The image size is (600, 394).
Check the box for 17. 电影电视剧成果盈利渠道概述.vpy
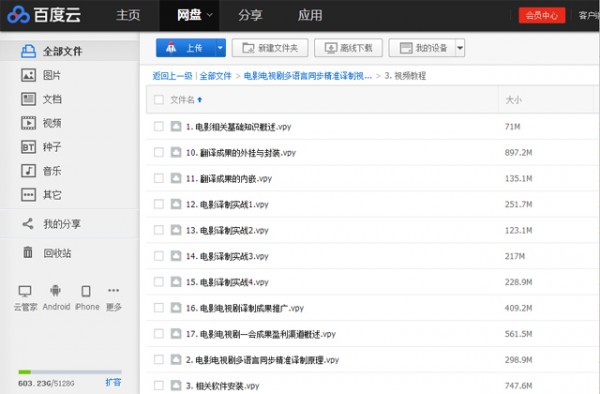pyautogui.click(x=158, y=334)
